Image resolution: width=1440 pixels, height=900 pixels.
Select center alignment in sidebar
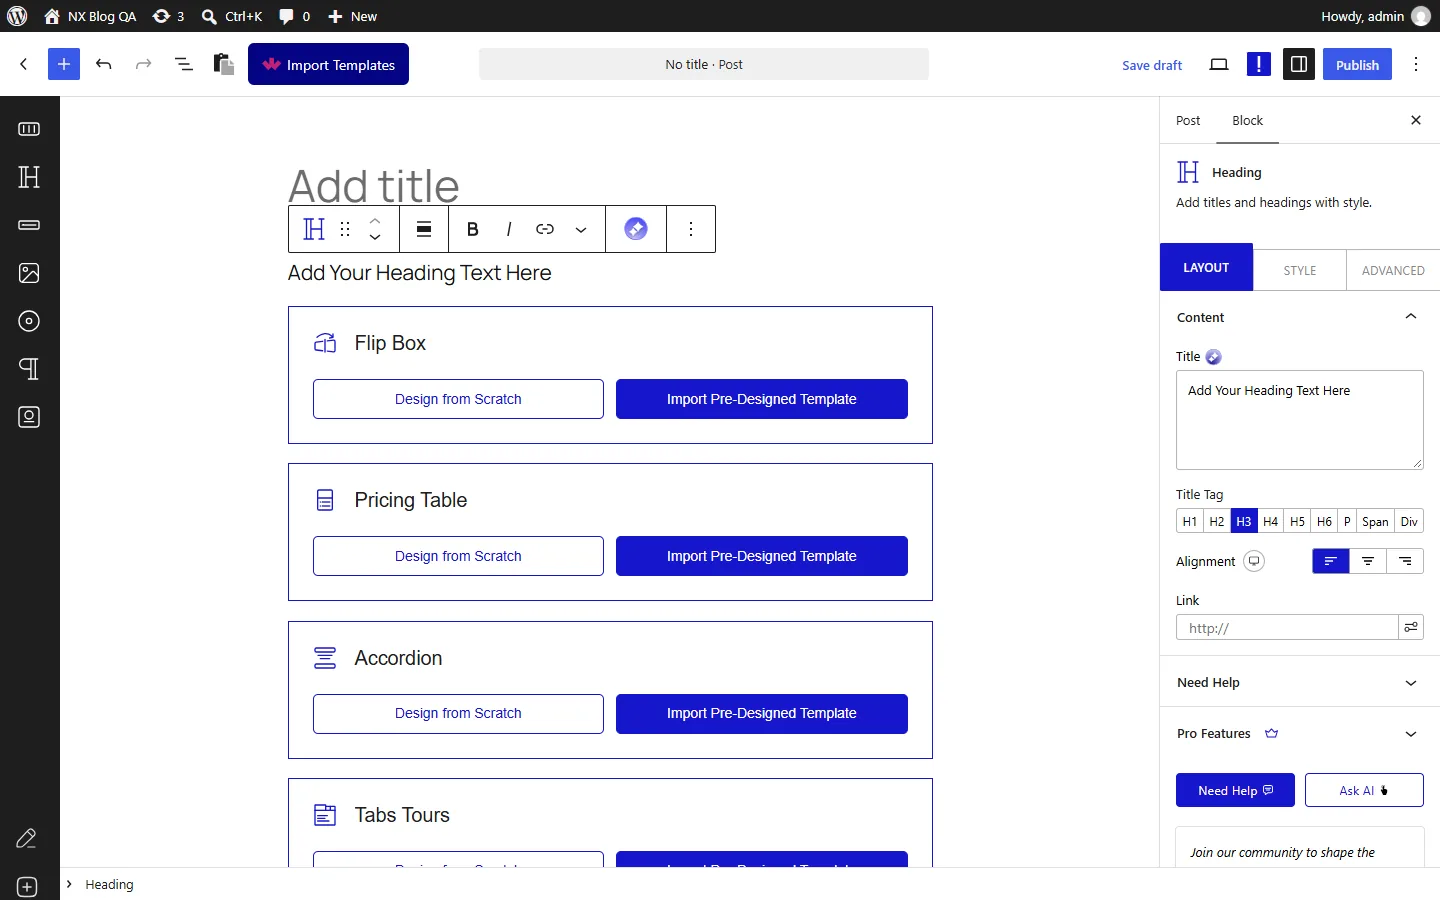(1368, 561)
